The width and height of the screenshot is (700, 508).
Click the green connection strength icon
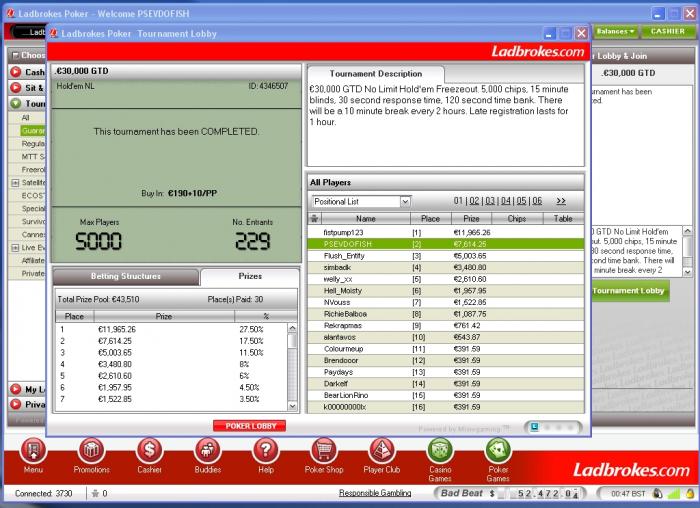coord(673,494)
